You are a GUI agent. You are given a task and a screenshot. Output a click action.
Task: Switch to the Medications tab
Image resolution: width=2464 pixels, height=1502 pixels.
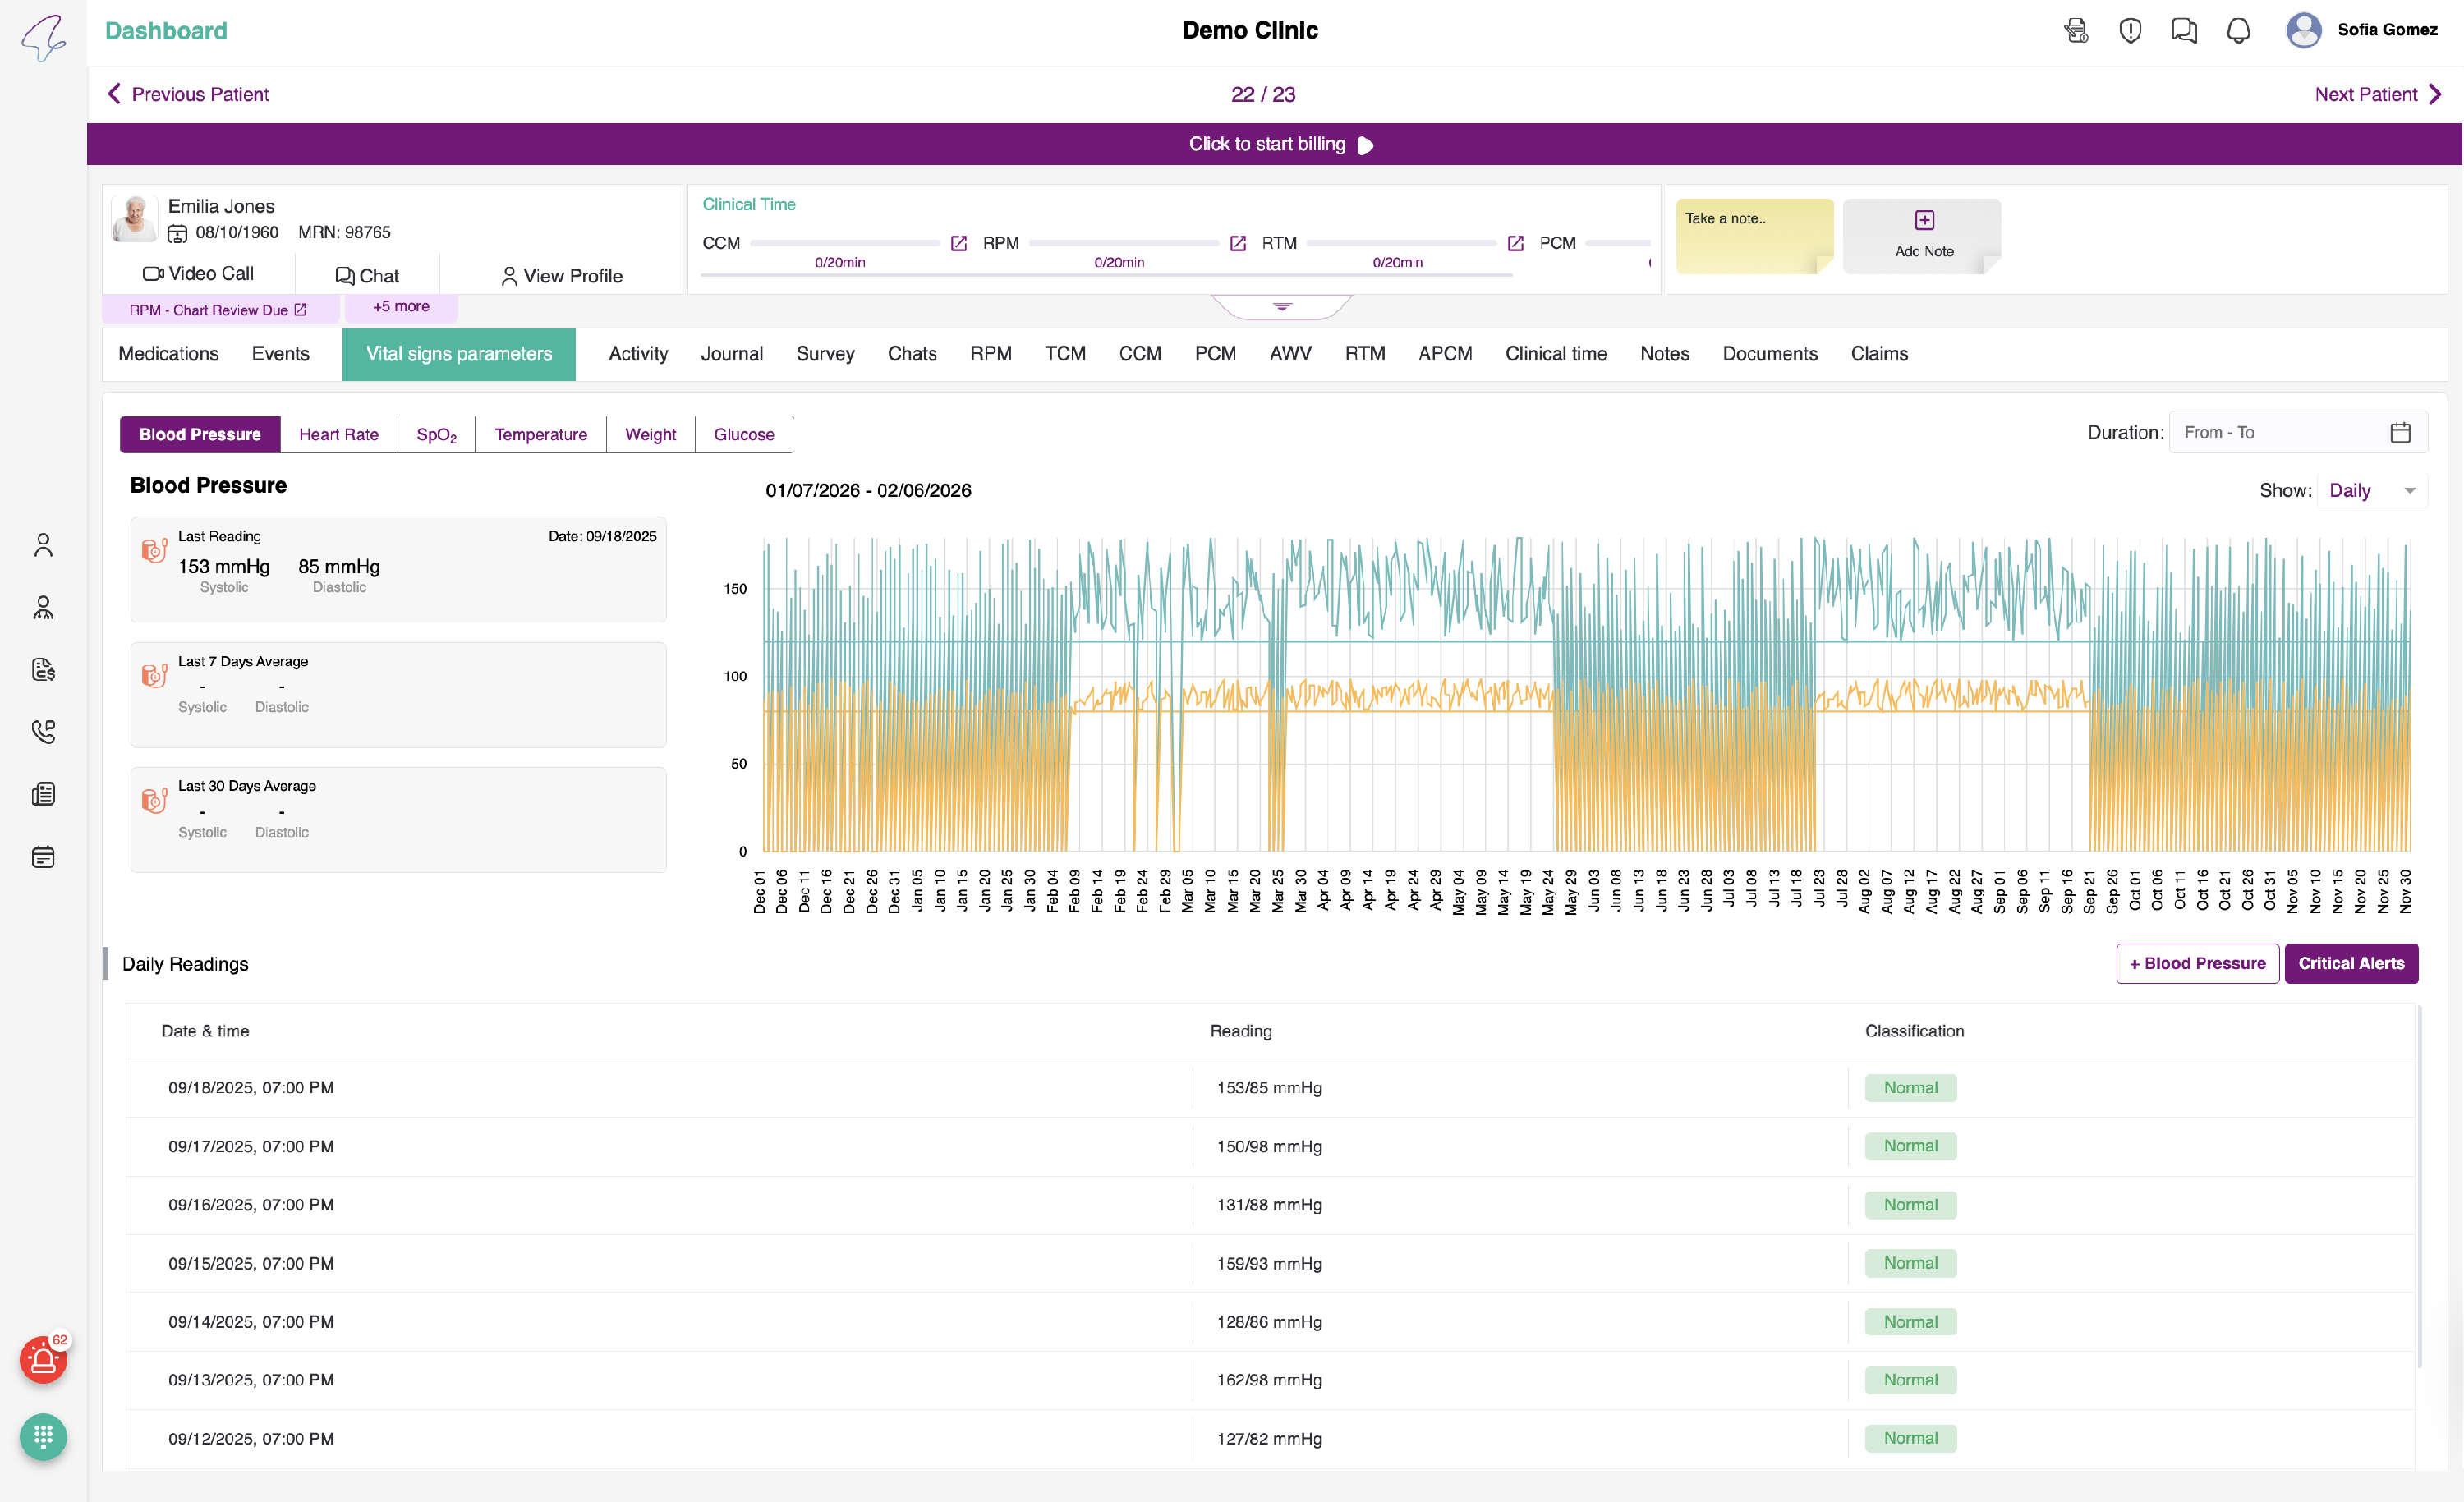coord(168,353)
